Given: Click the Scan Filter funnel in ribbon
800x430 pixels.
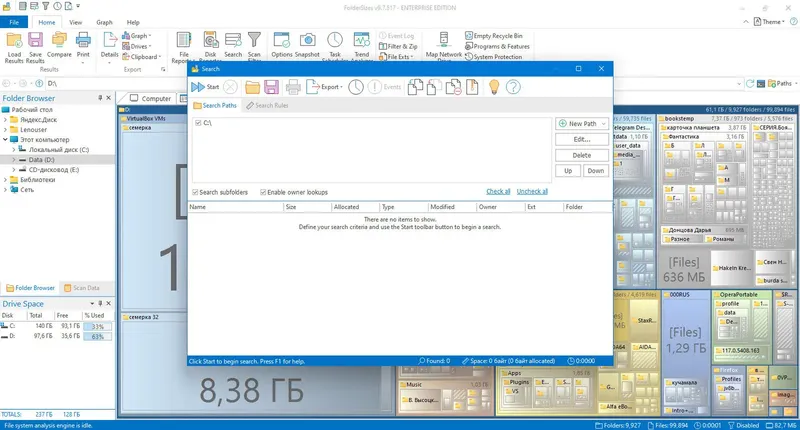Looking at the screenshot, I should coord(254,47).
